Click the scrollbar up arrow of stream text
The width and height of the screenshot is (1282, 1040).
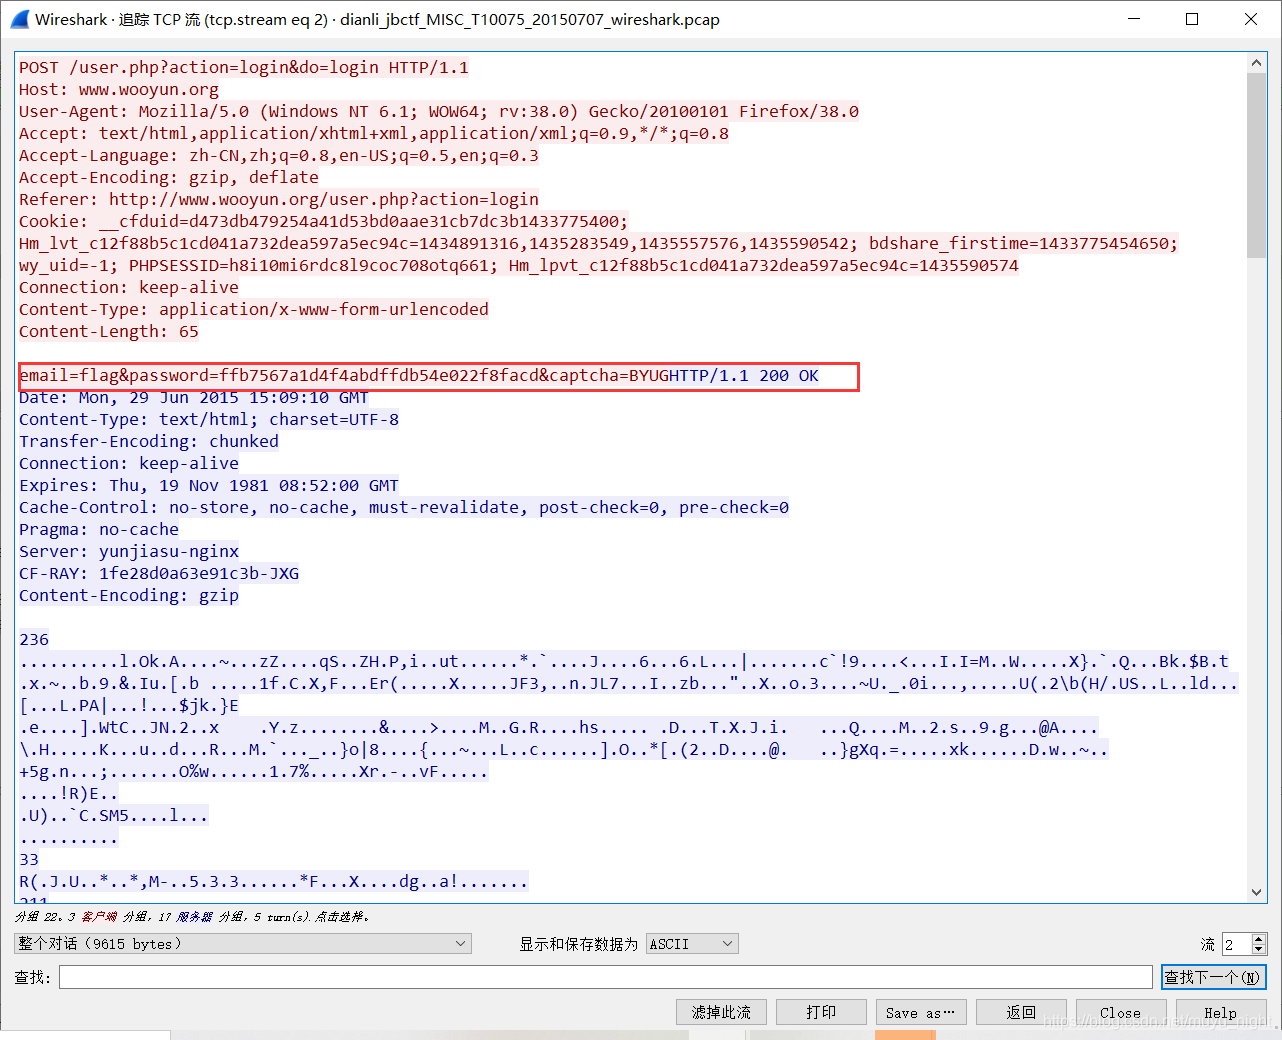pos(1257,63)
